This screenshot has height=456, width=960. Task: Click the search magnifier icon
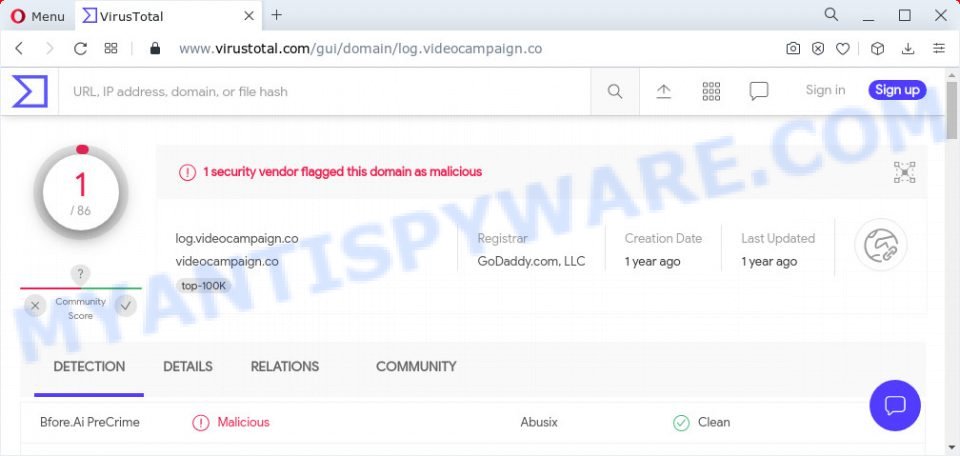[x=615, y=92]
